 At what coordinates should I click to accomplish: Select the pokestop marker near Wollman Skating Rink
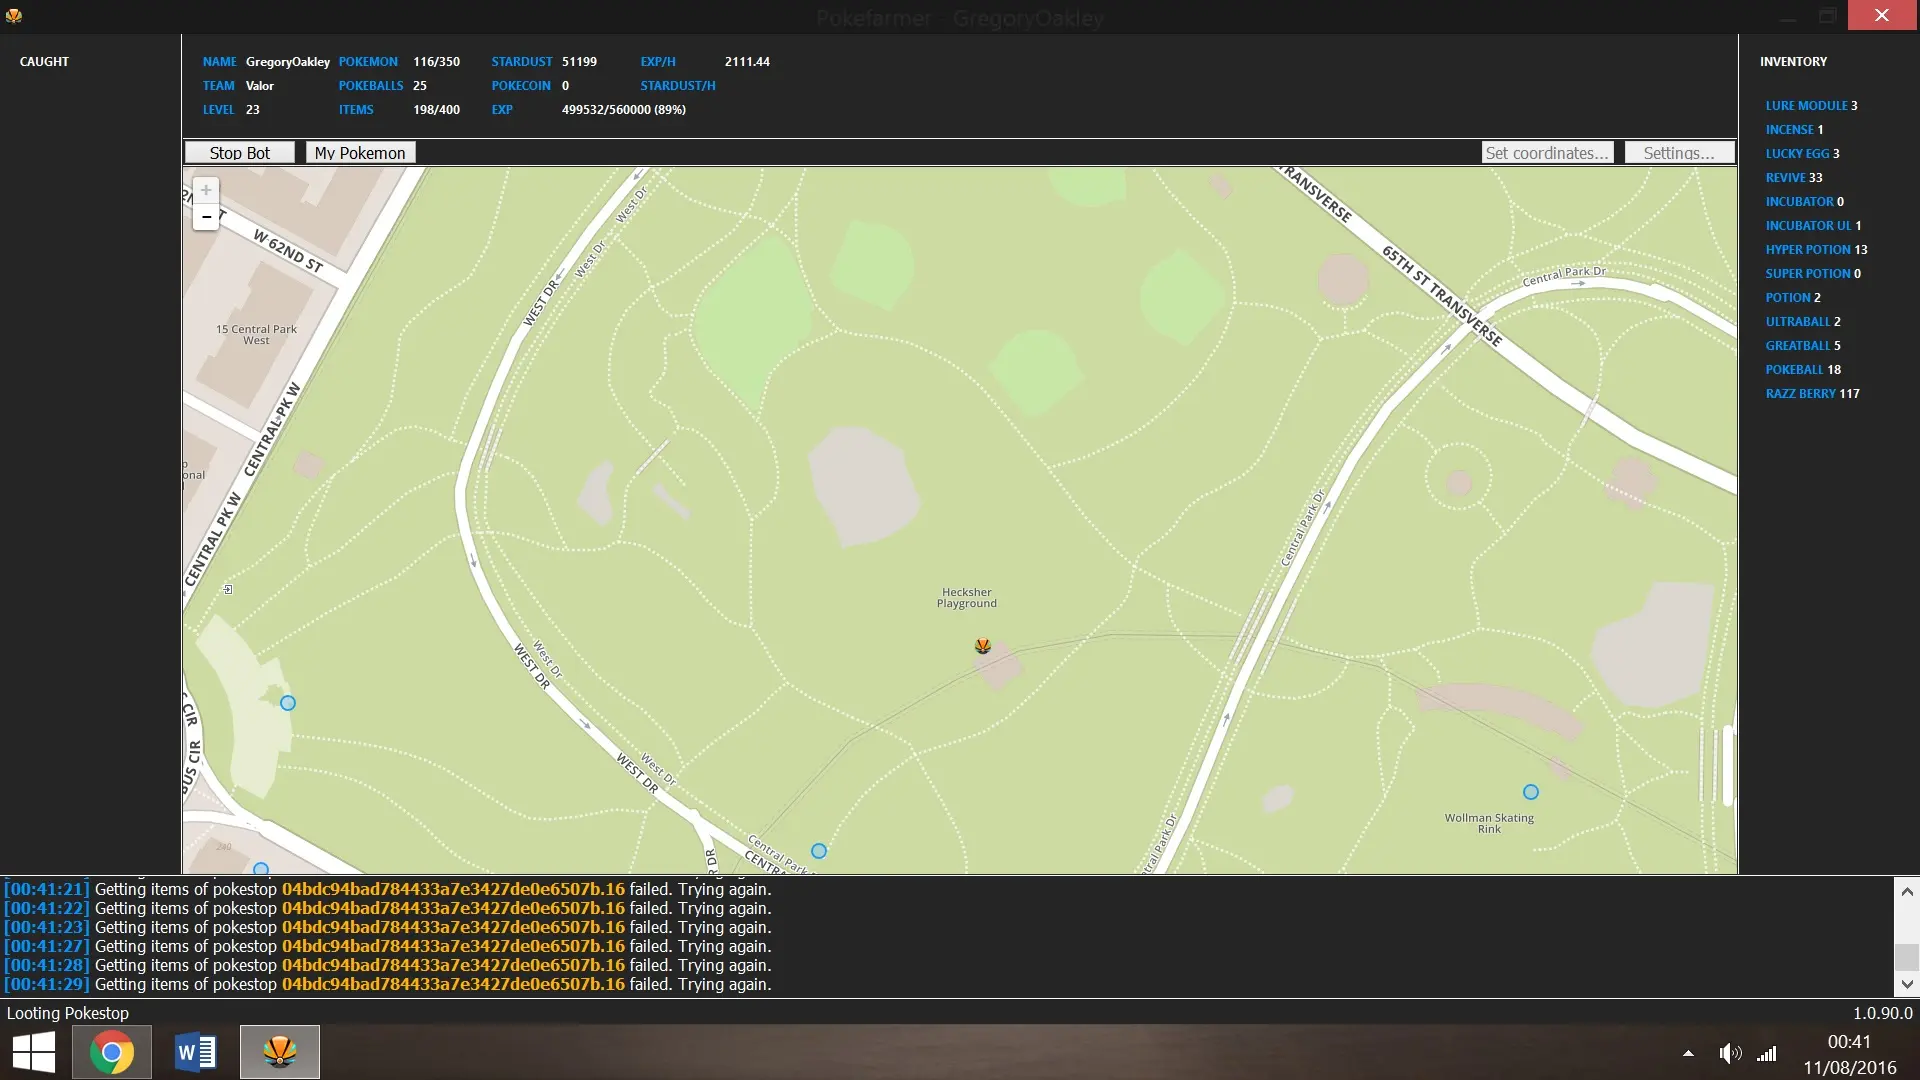[x=1531, y=792]
